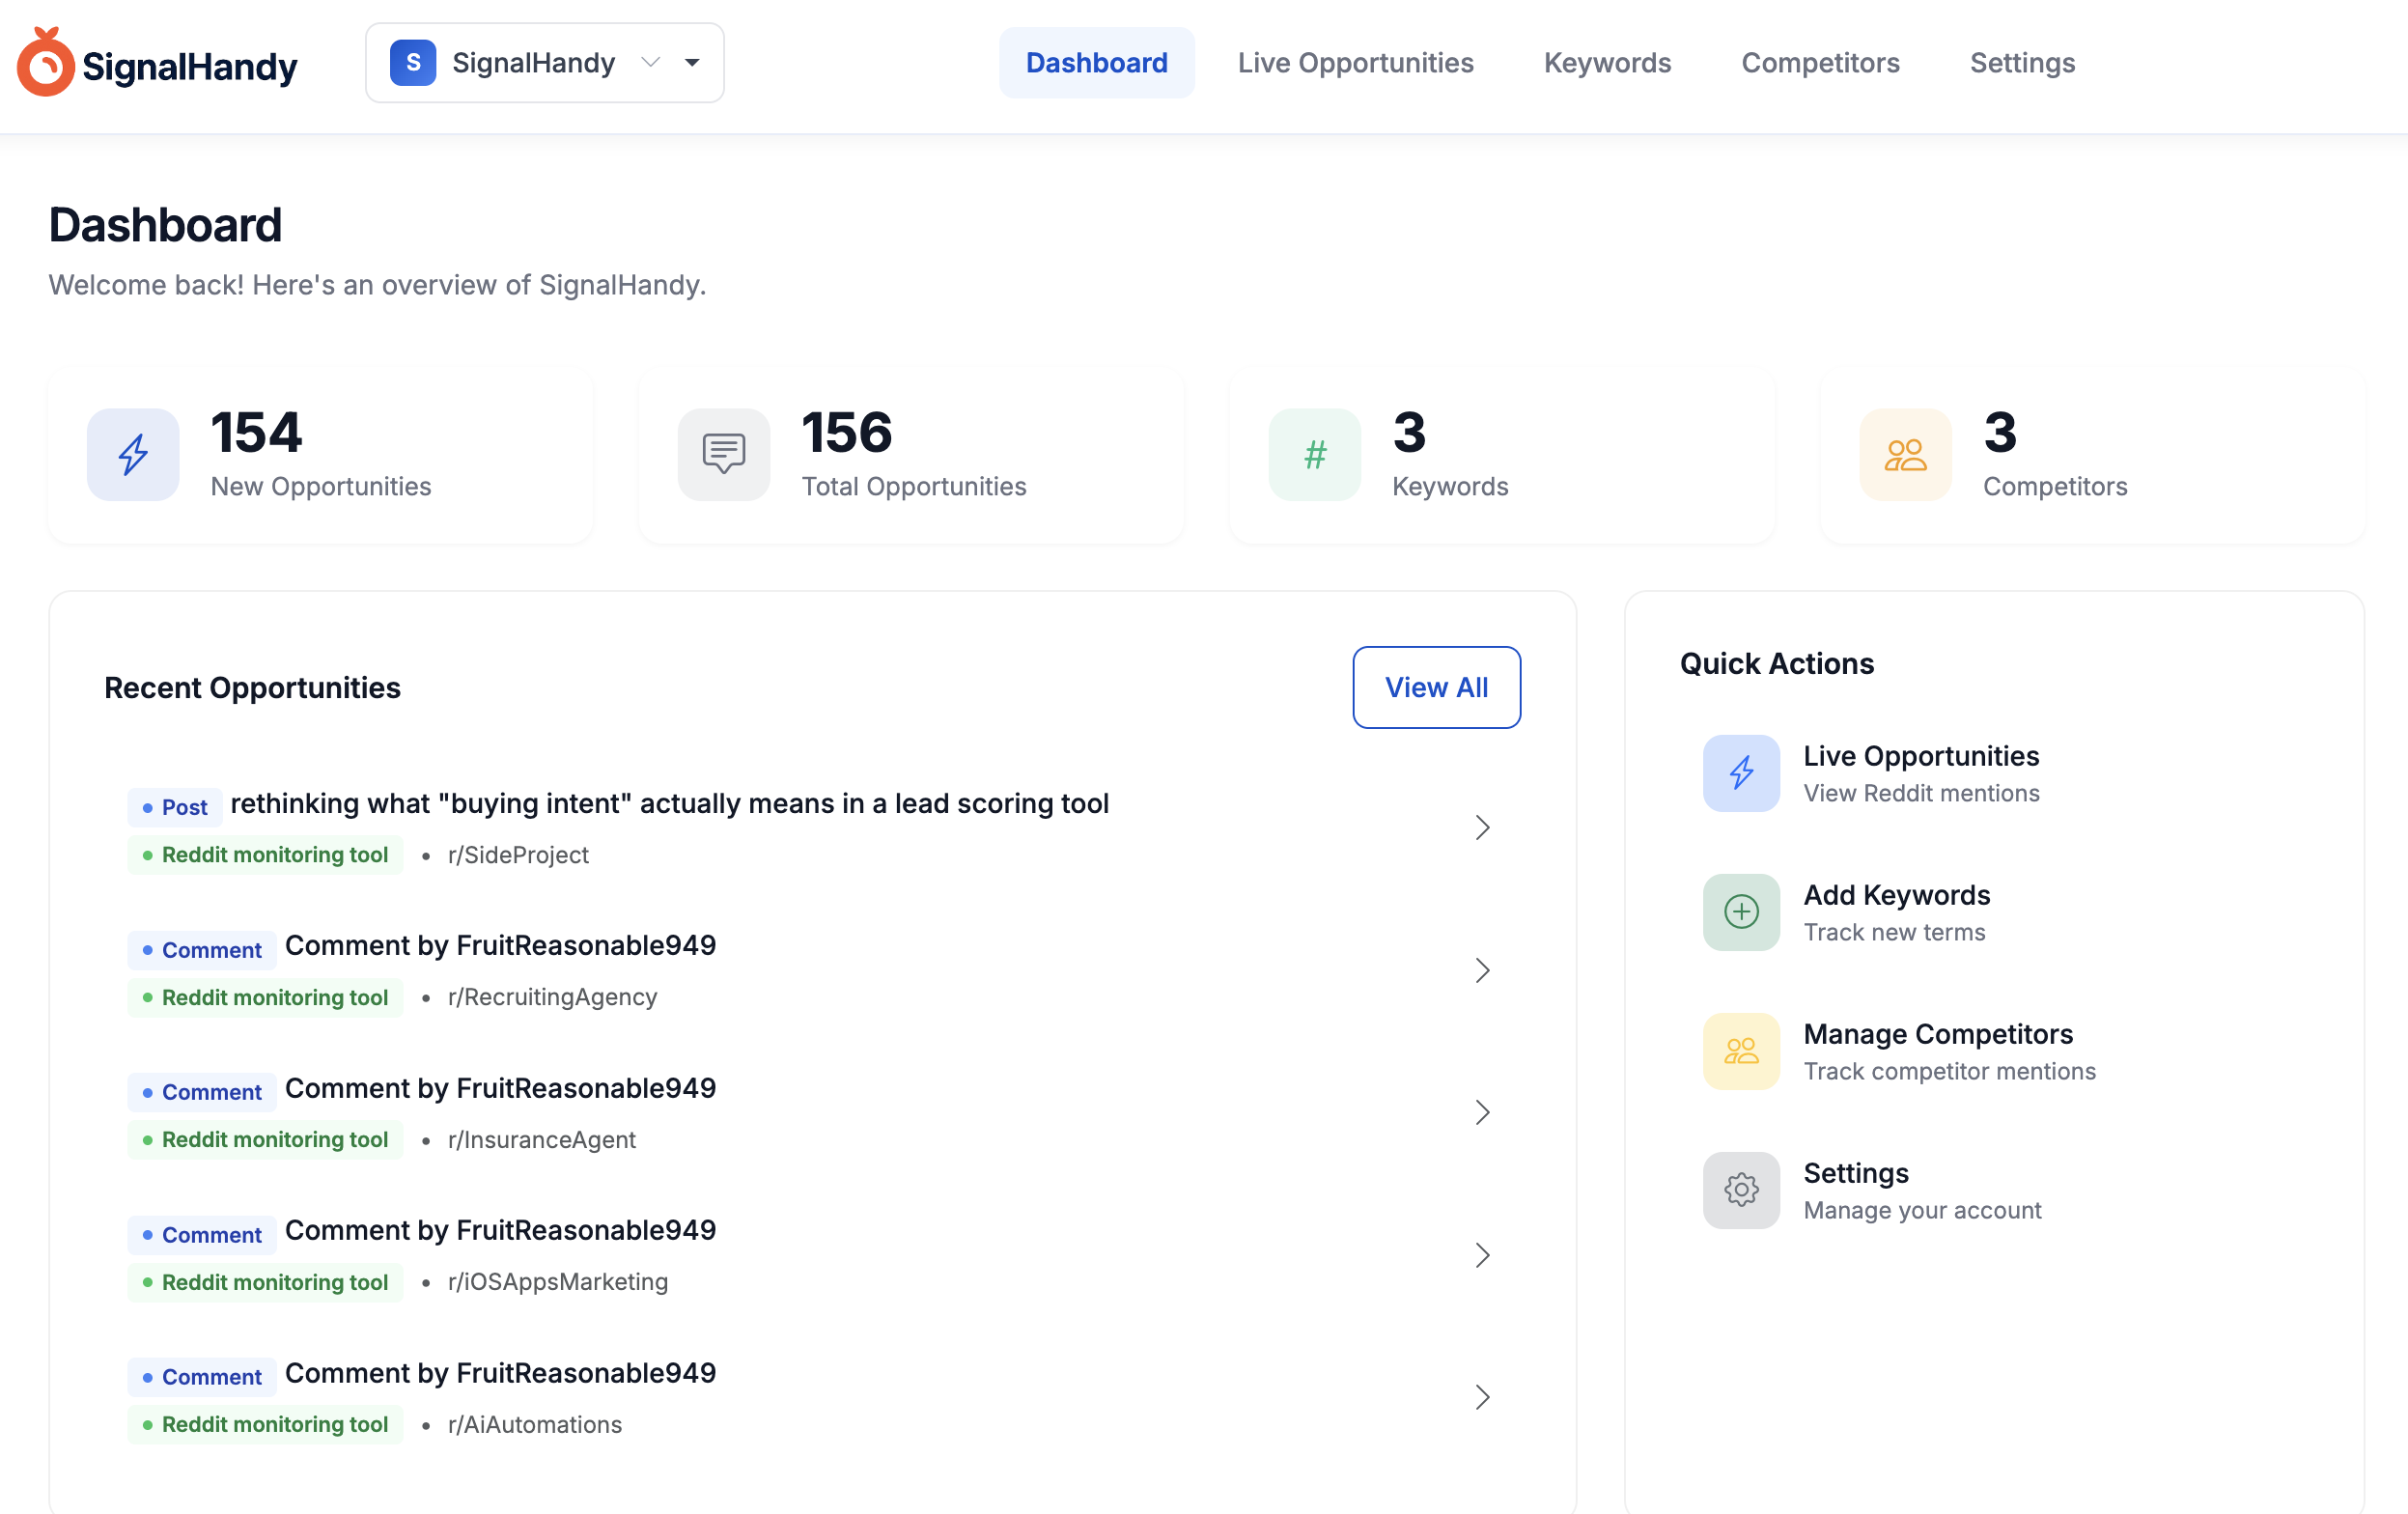The width and height of the screenshot is (2408, 1514).
Task: Click the r/InsuranceAgent subreddit label
Action: (x=542, y=1140)
